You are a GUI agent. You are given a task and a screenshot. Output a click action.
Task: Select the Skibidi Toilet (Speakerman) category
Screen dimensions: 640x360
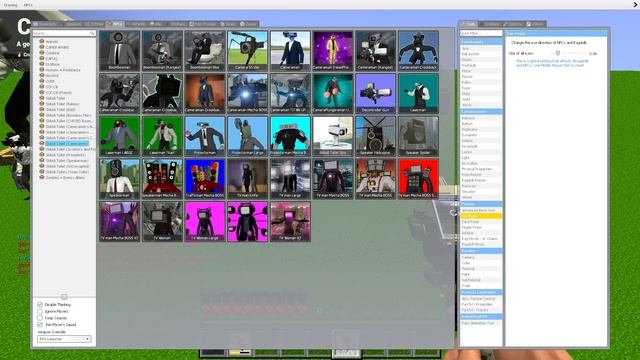[67, 161]
